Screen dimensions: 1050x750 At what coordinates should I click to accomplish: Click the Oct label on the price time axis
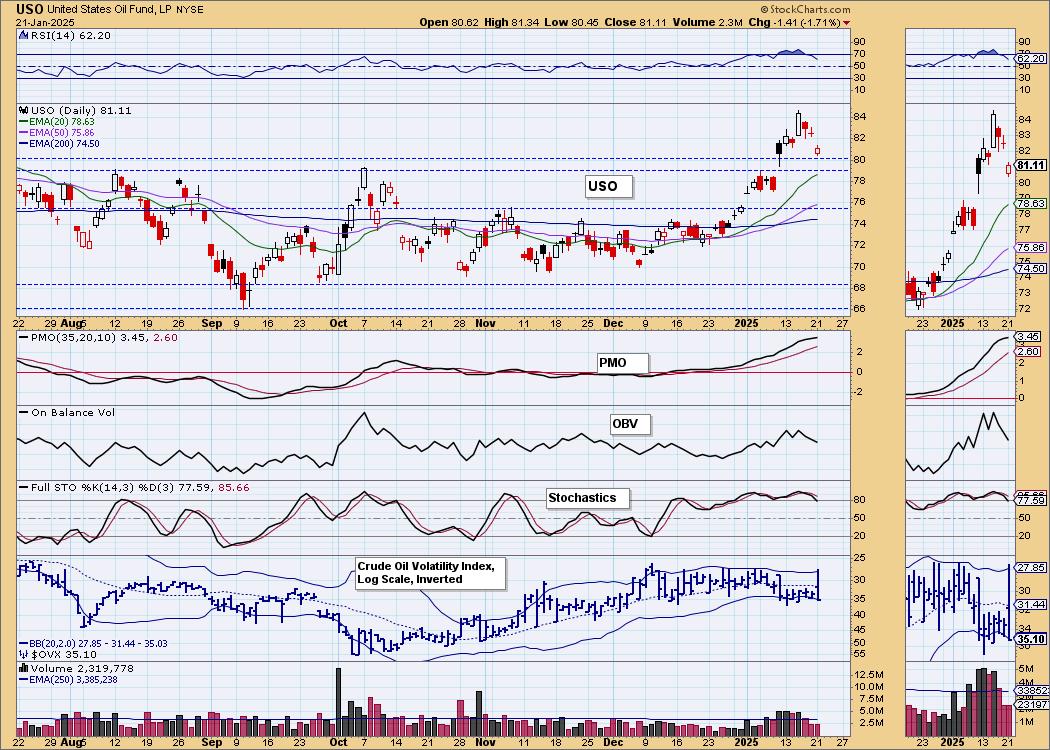tap(339, 323)
